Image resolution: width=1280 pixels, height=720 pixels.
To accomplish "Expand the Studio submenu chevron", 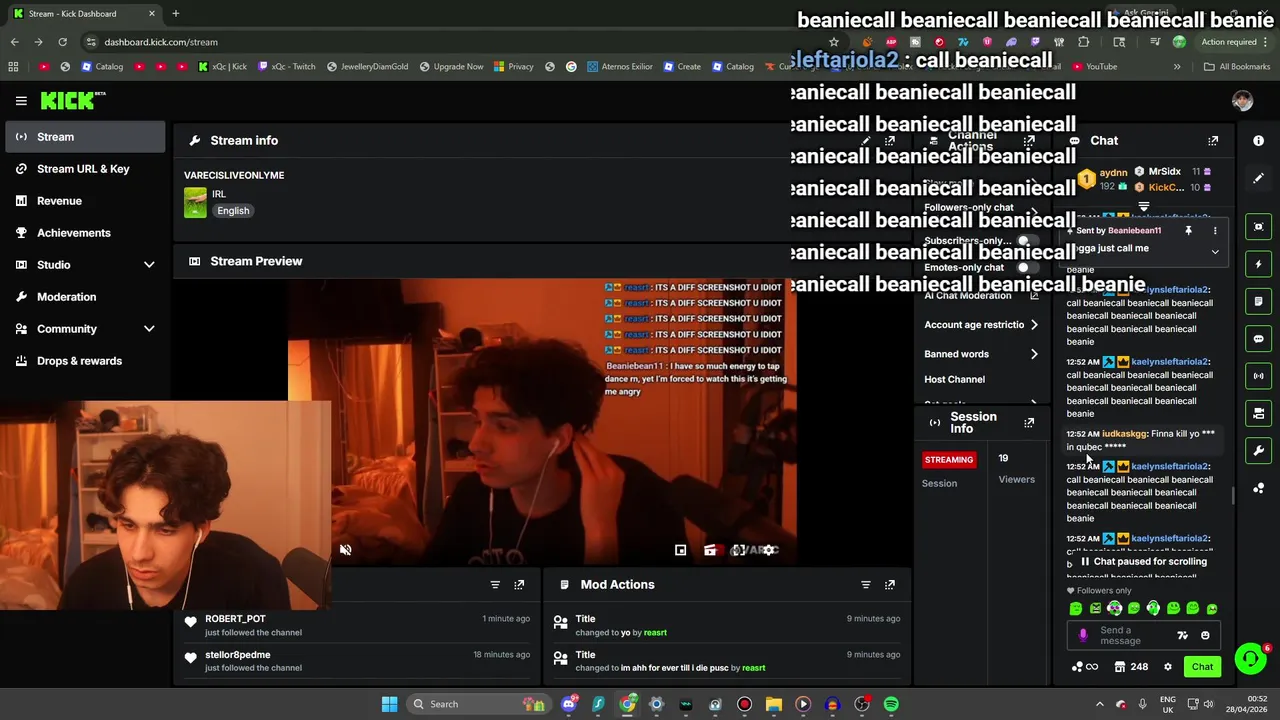I will coord(149,265).
